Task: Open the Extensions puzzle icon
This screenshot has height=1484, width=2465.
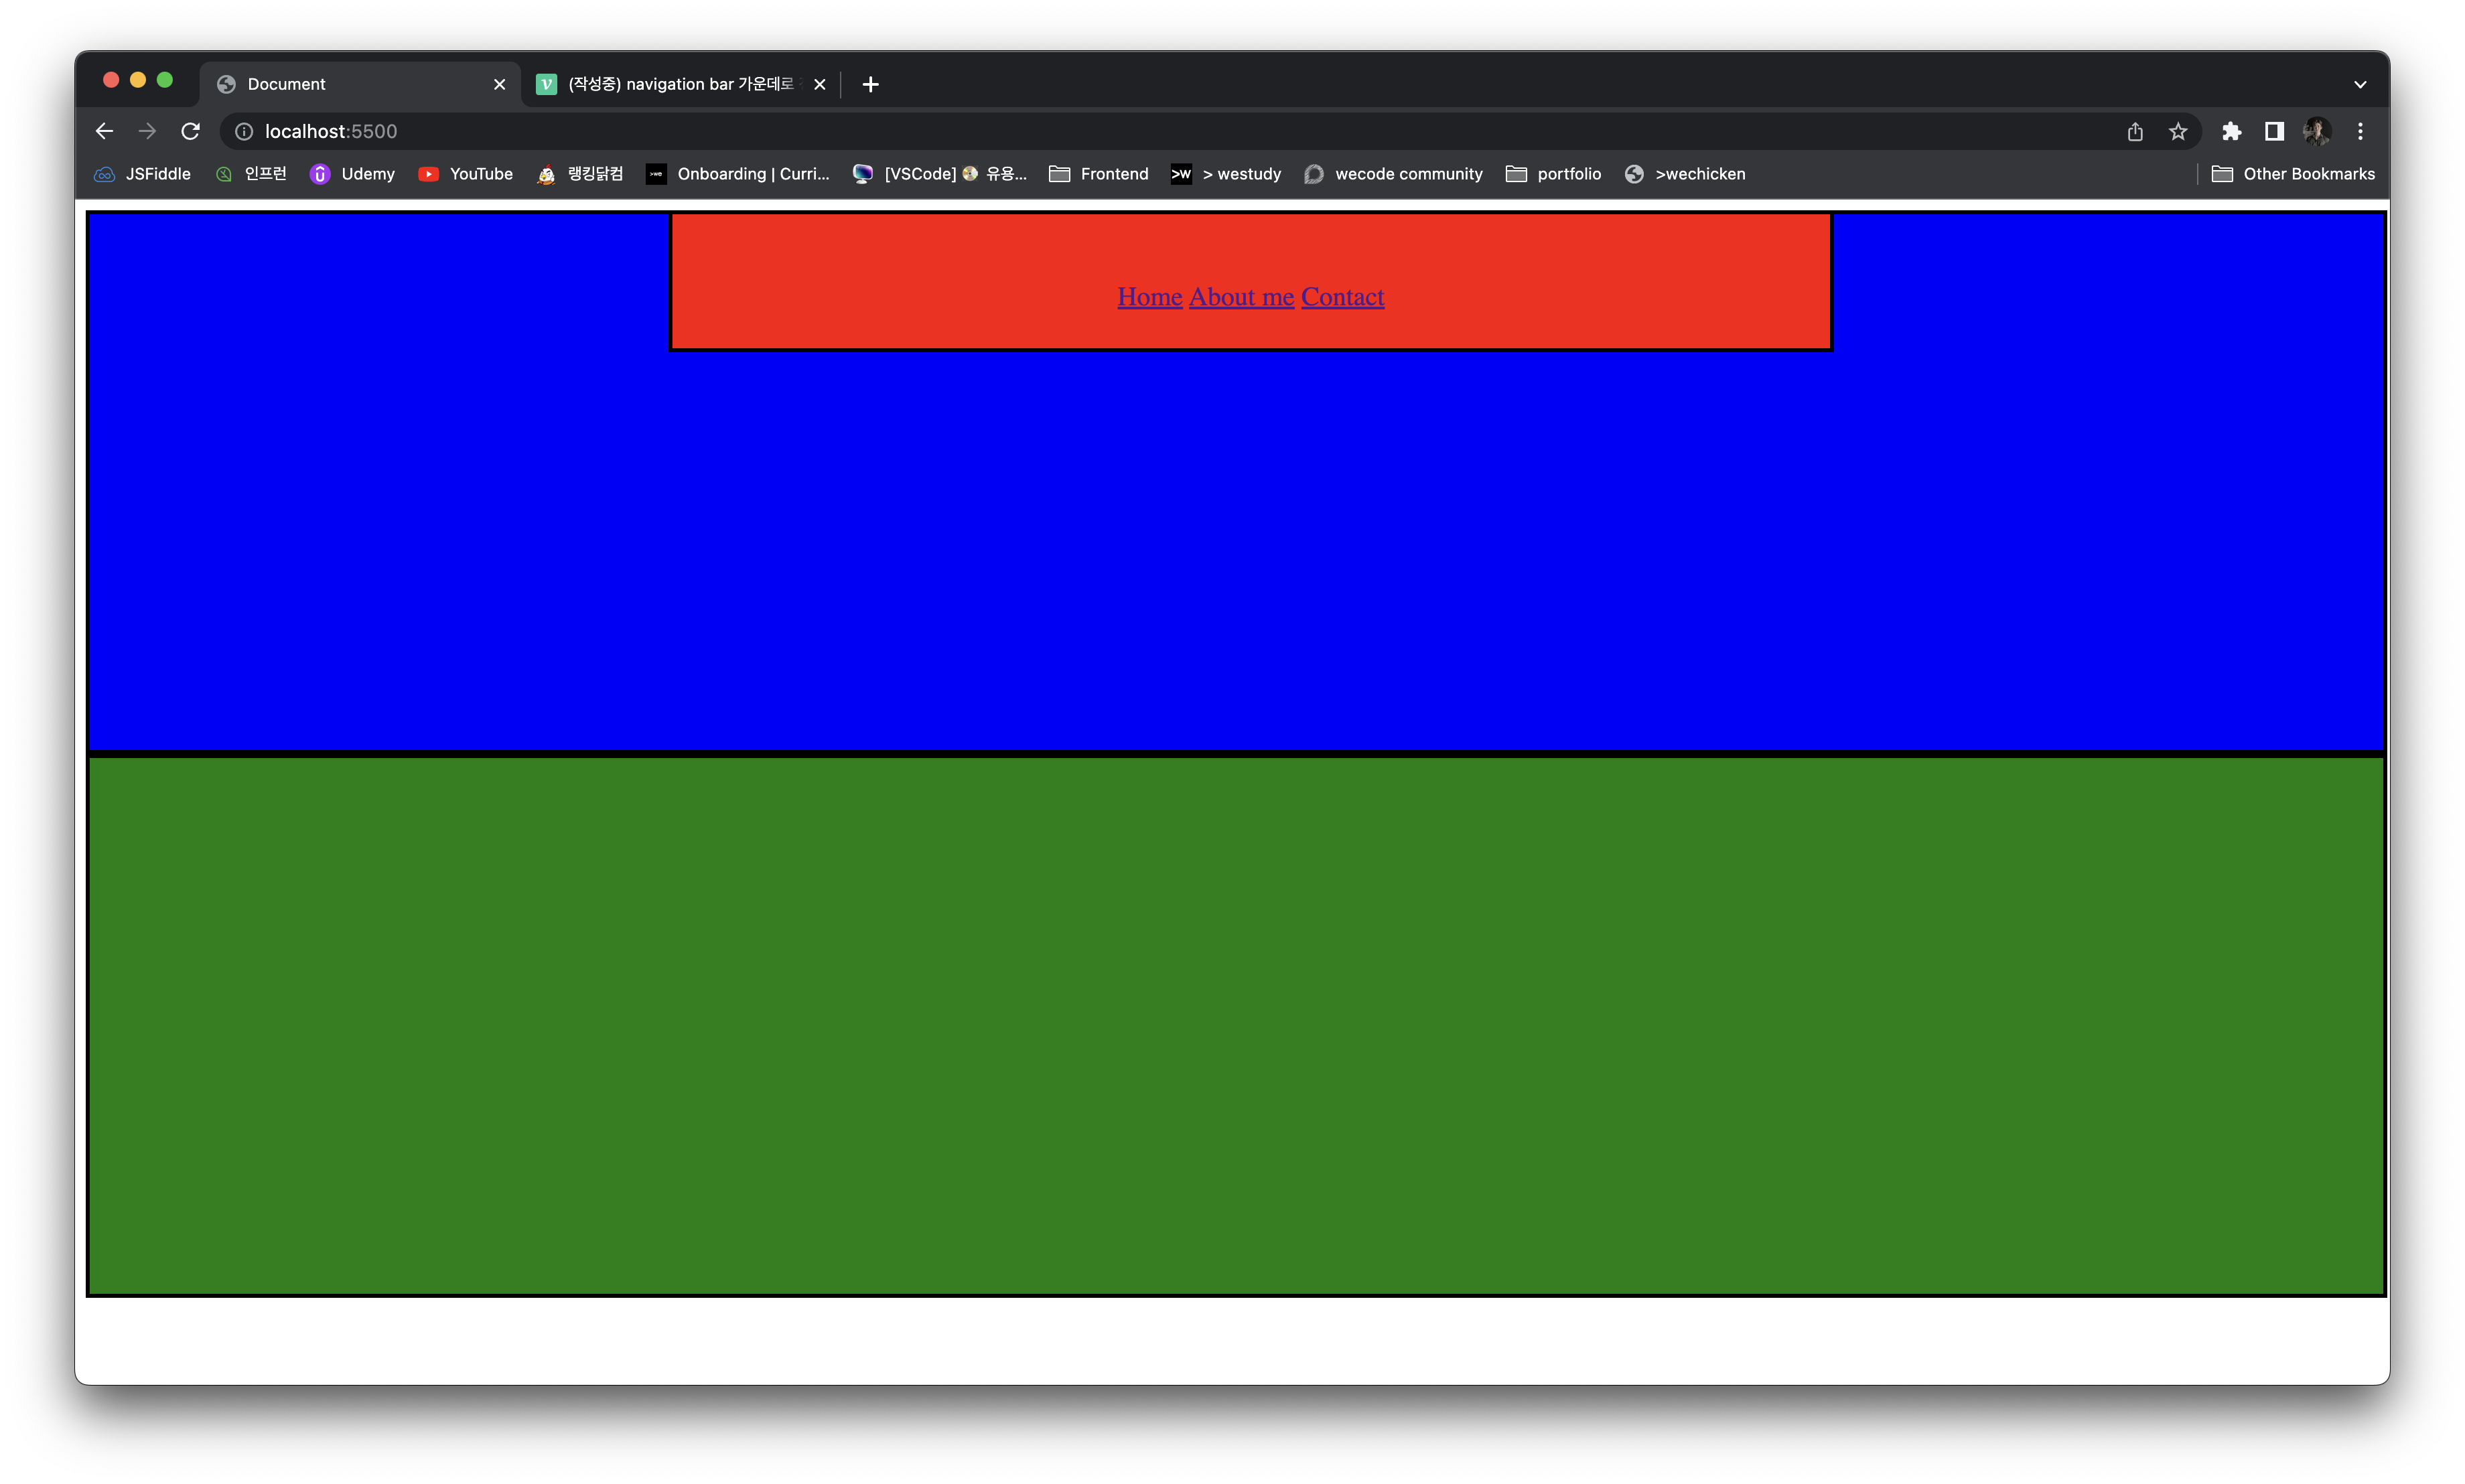Action: tap(2231, 131)
